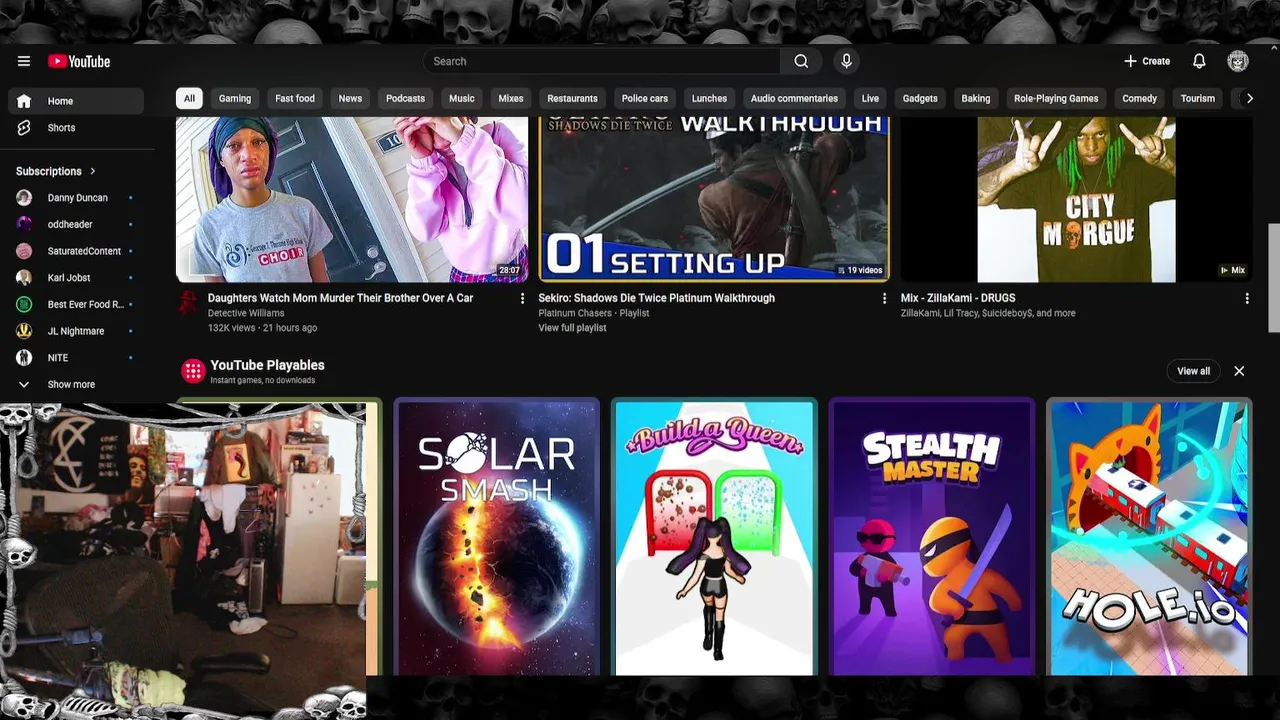This screenshot has width=1280, height=720.
Task: Launch the Solar Smash game
Action: pyautogui.click(x=497, y=538)
